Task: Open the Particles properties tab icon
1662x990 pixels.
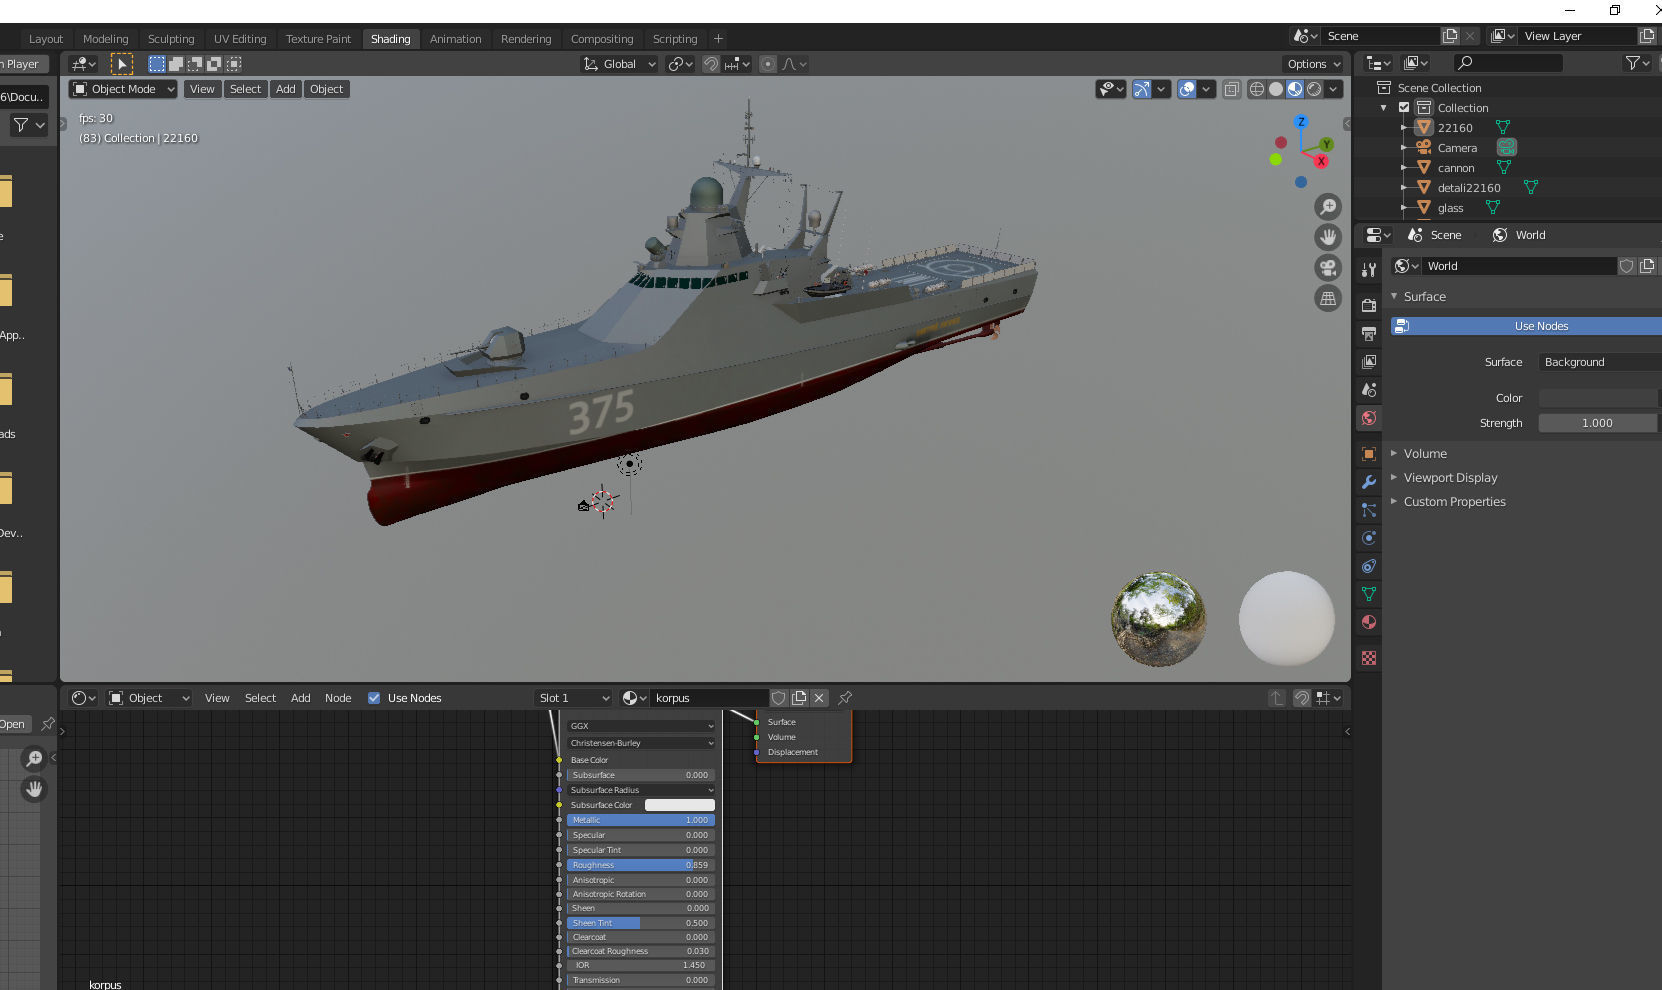Action: click(x=1369, y=510)
